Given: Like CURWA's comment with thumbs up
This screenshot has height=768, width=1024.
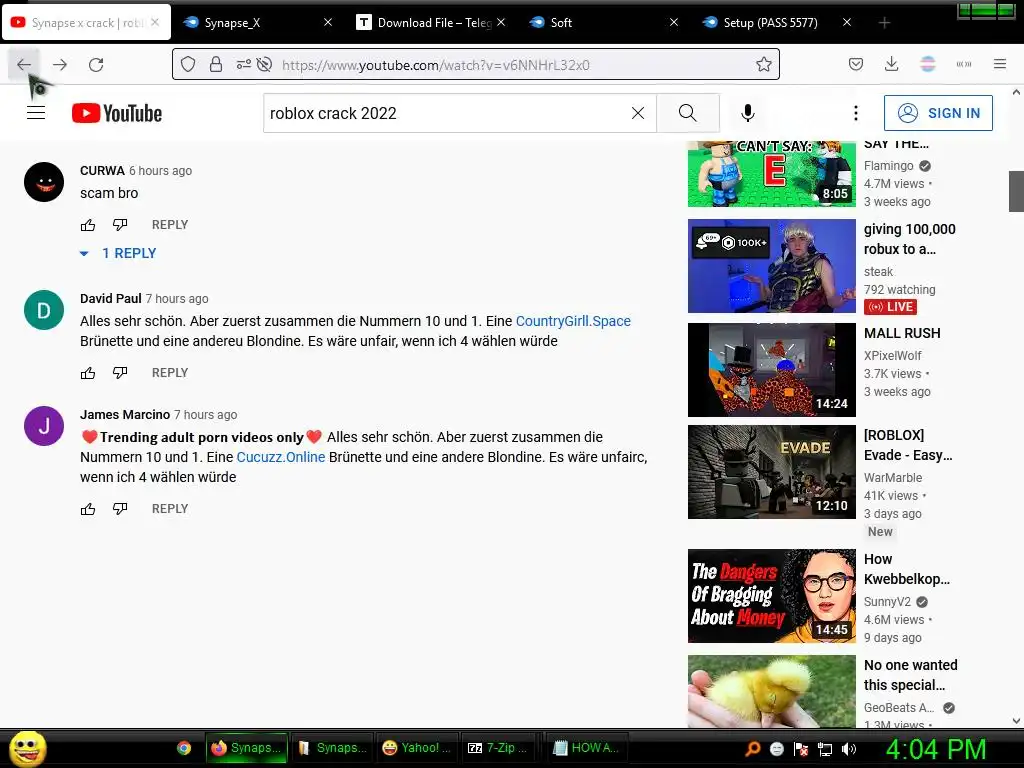Looking at the screenshot, I should pos(88,225).
